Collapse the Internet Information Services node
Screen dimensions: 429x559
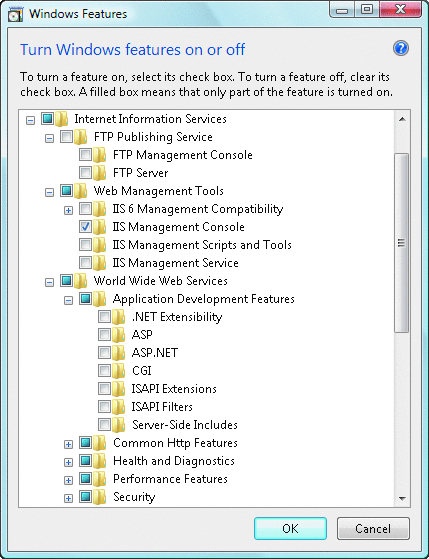pos(31,120)
